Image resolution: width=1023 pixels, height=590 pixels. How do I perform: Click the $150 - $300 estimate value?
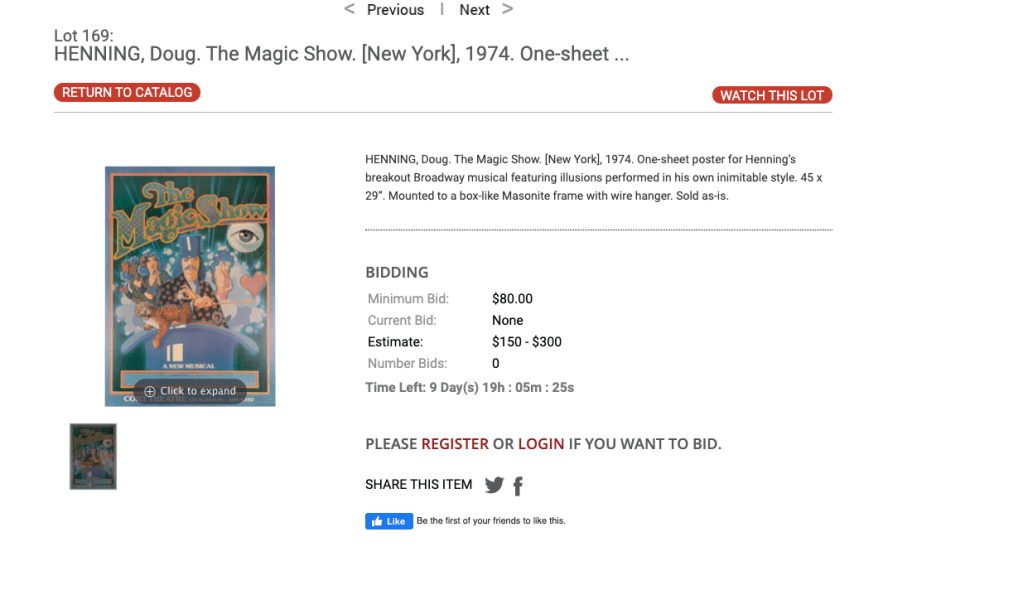[x=527, y=342]
